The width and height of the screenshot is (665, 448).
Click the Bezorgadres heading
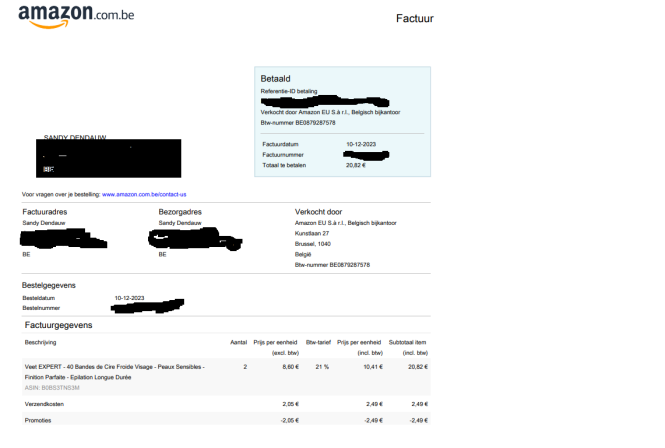click(180, 212)
